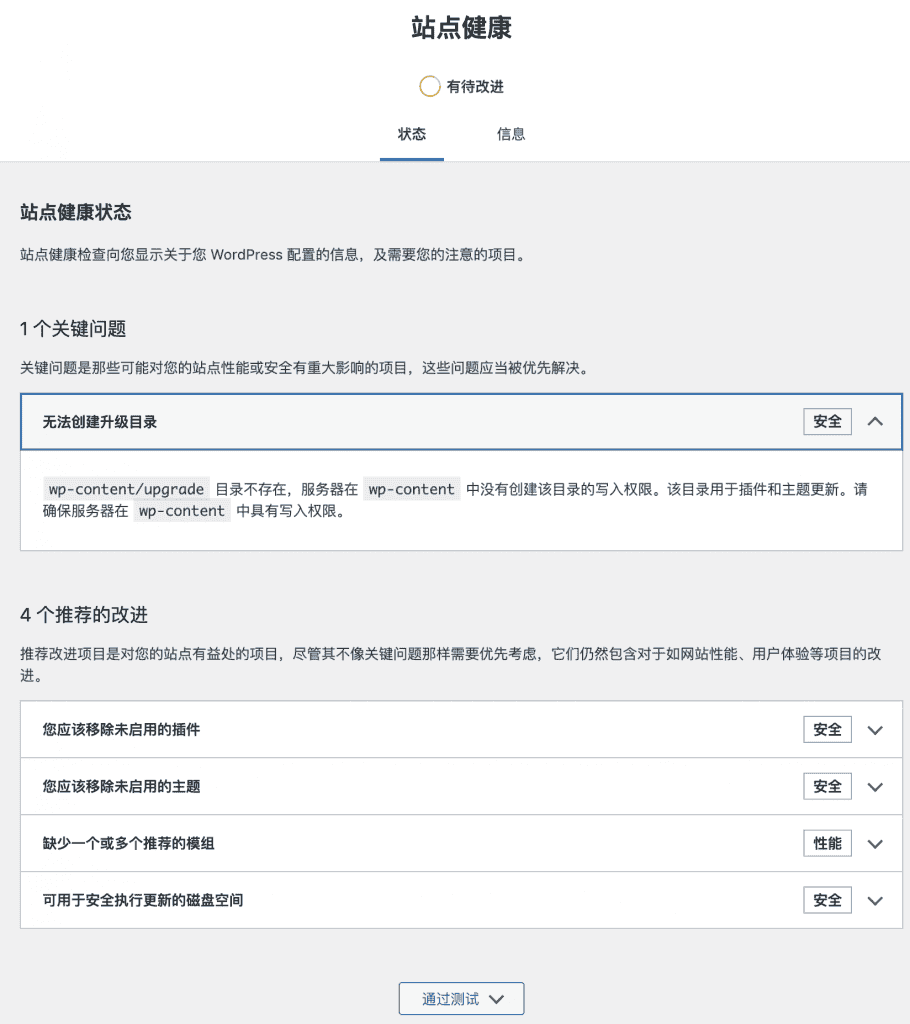Click the 有待改进 status circle icon
Viewport: 910px width, 1024px height.
430,86
